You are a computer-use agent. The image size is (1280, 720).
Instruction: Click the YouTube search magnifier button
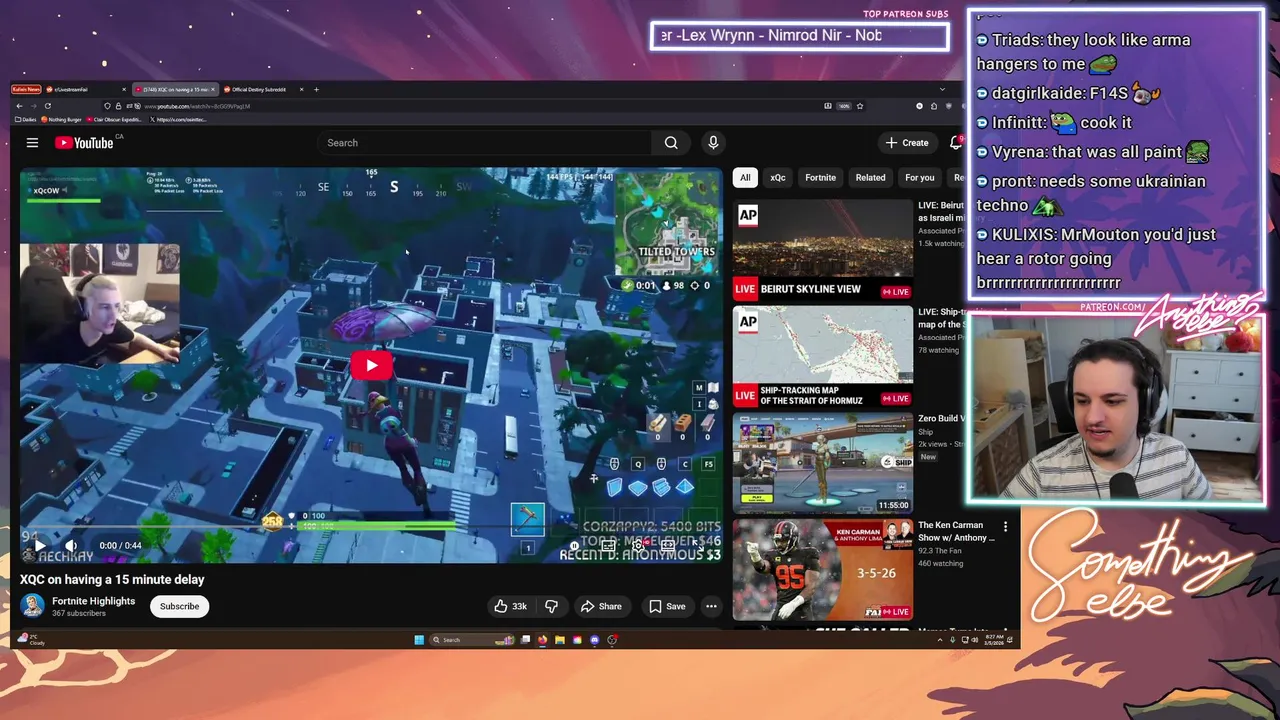pos(671,143)
